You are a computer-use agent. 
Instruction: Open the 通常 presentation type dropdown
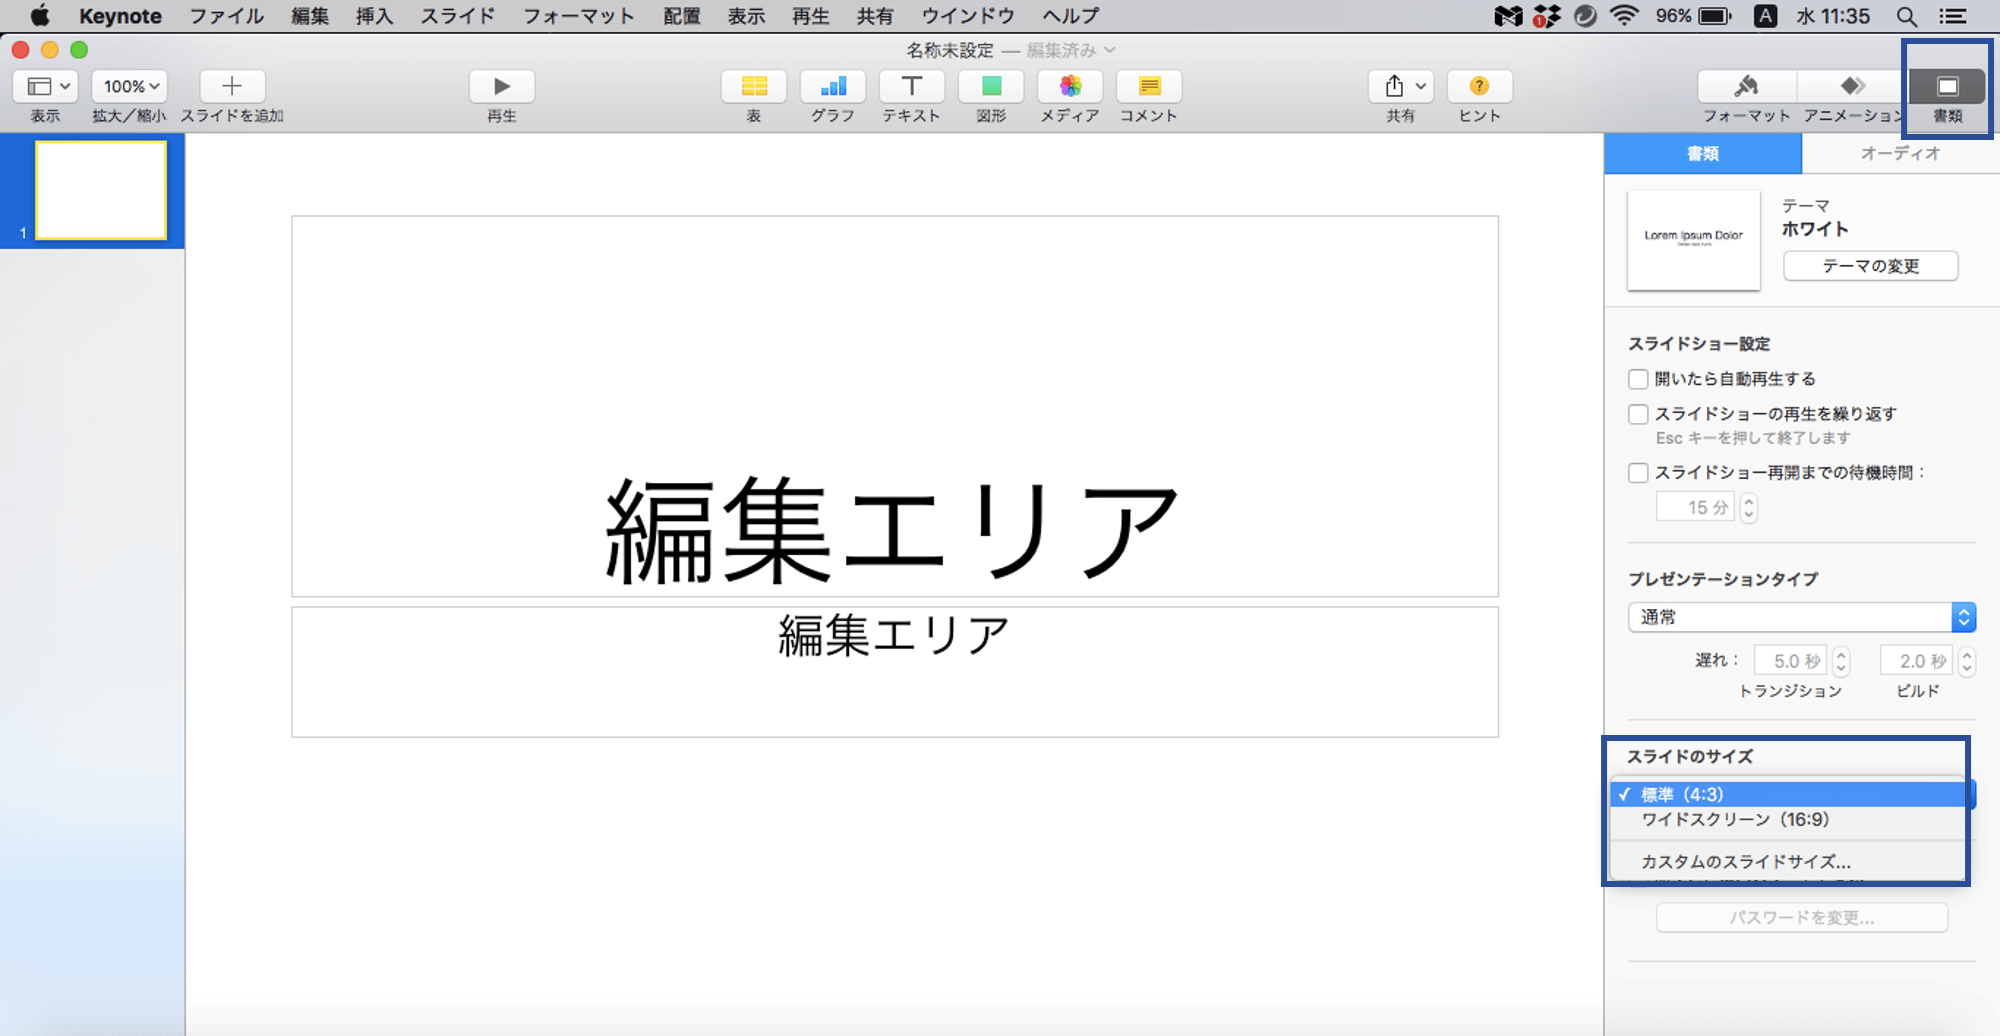[x=1802, y=617]
